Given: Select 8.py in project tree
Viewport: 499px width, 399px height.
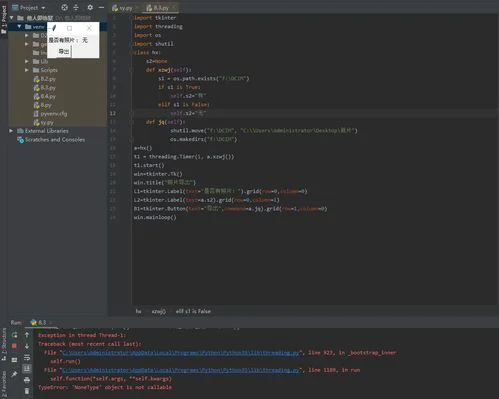Looking at the screenshot, I should (42, 105).
